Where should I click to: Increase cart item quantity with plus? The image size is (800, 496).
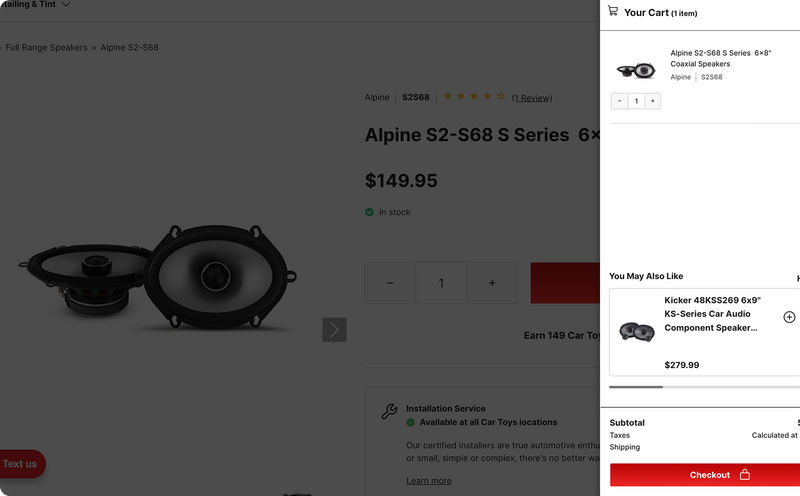(652, 101)
